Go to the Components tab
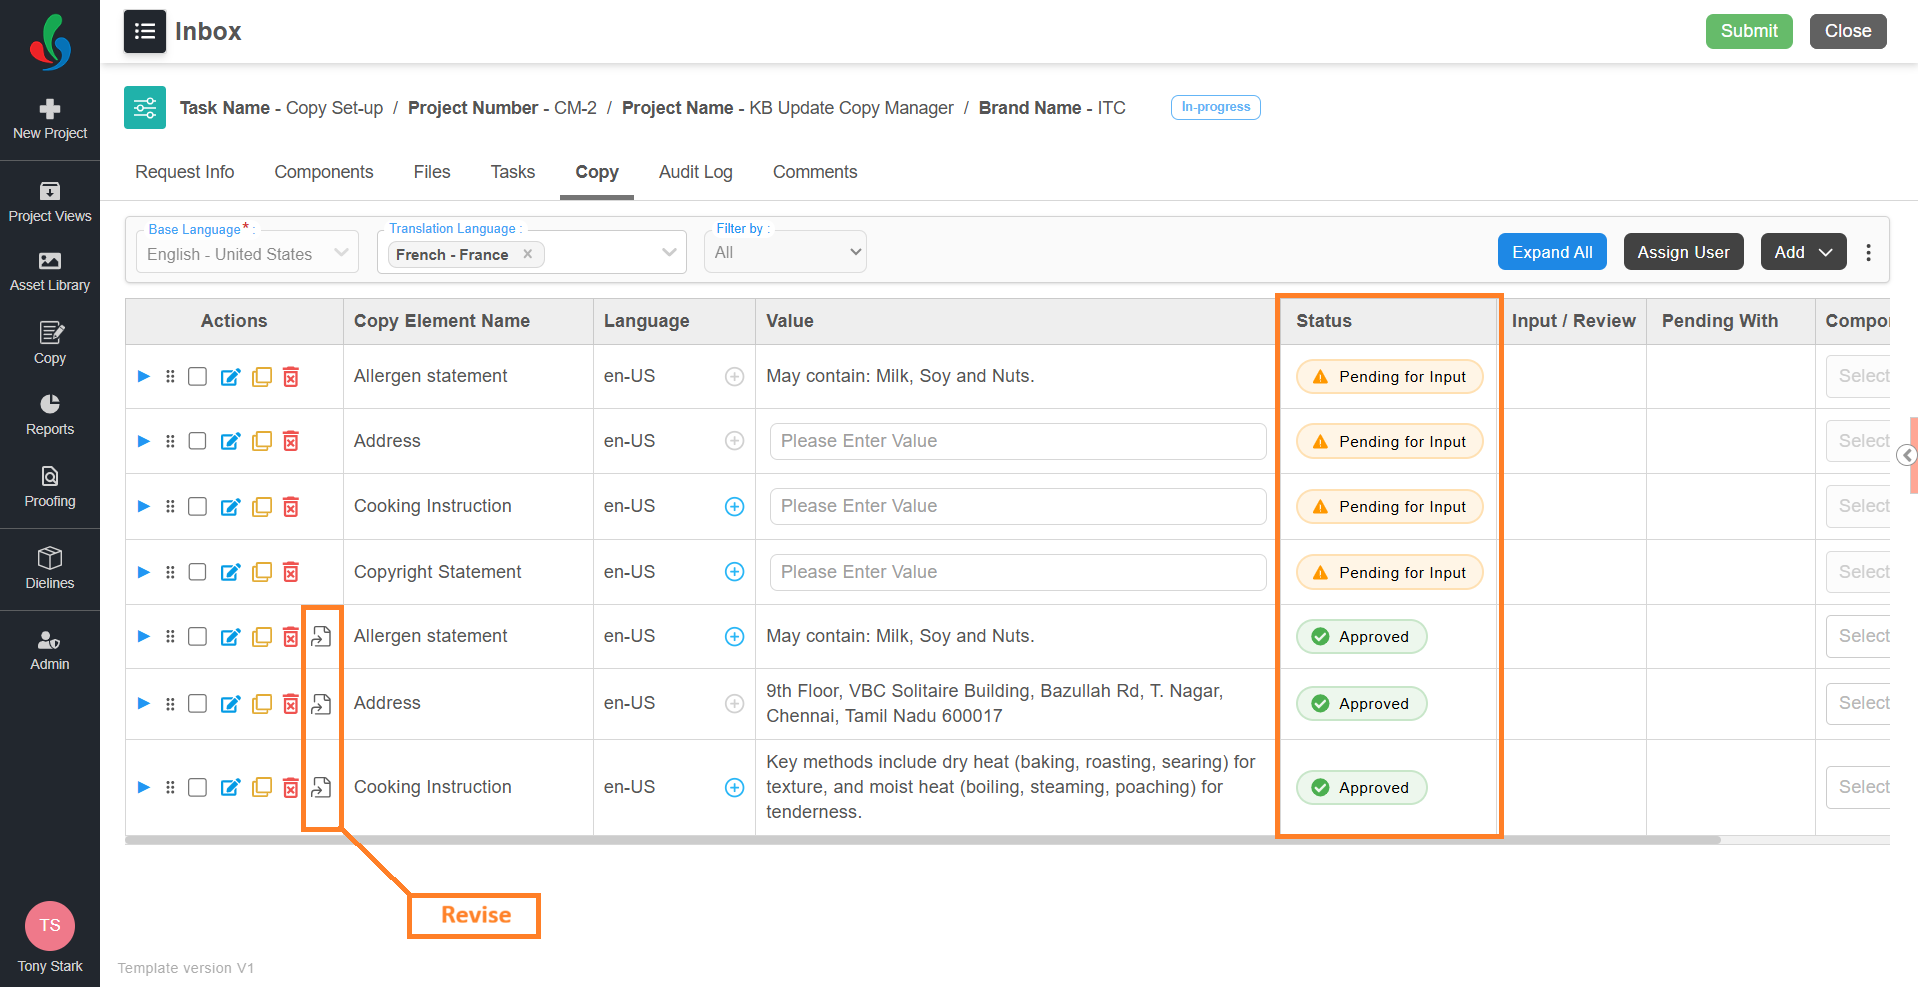The height and width of the screenshot is (987, 1918). (x=323, y=172)
